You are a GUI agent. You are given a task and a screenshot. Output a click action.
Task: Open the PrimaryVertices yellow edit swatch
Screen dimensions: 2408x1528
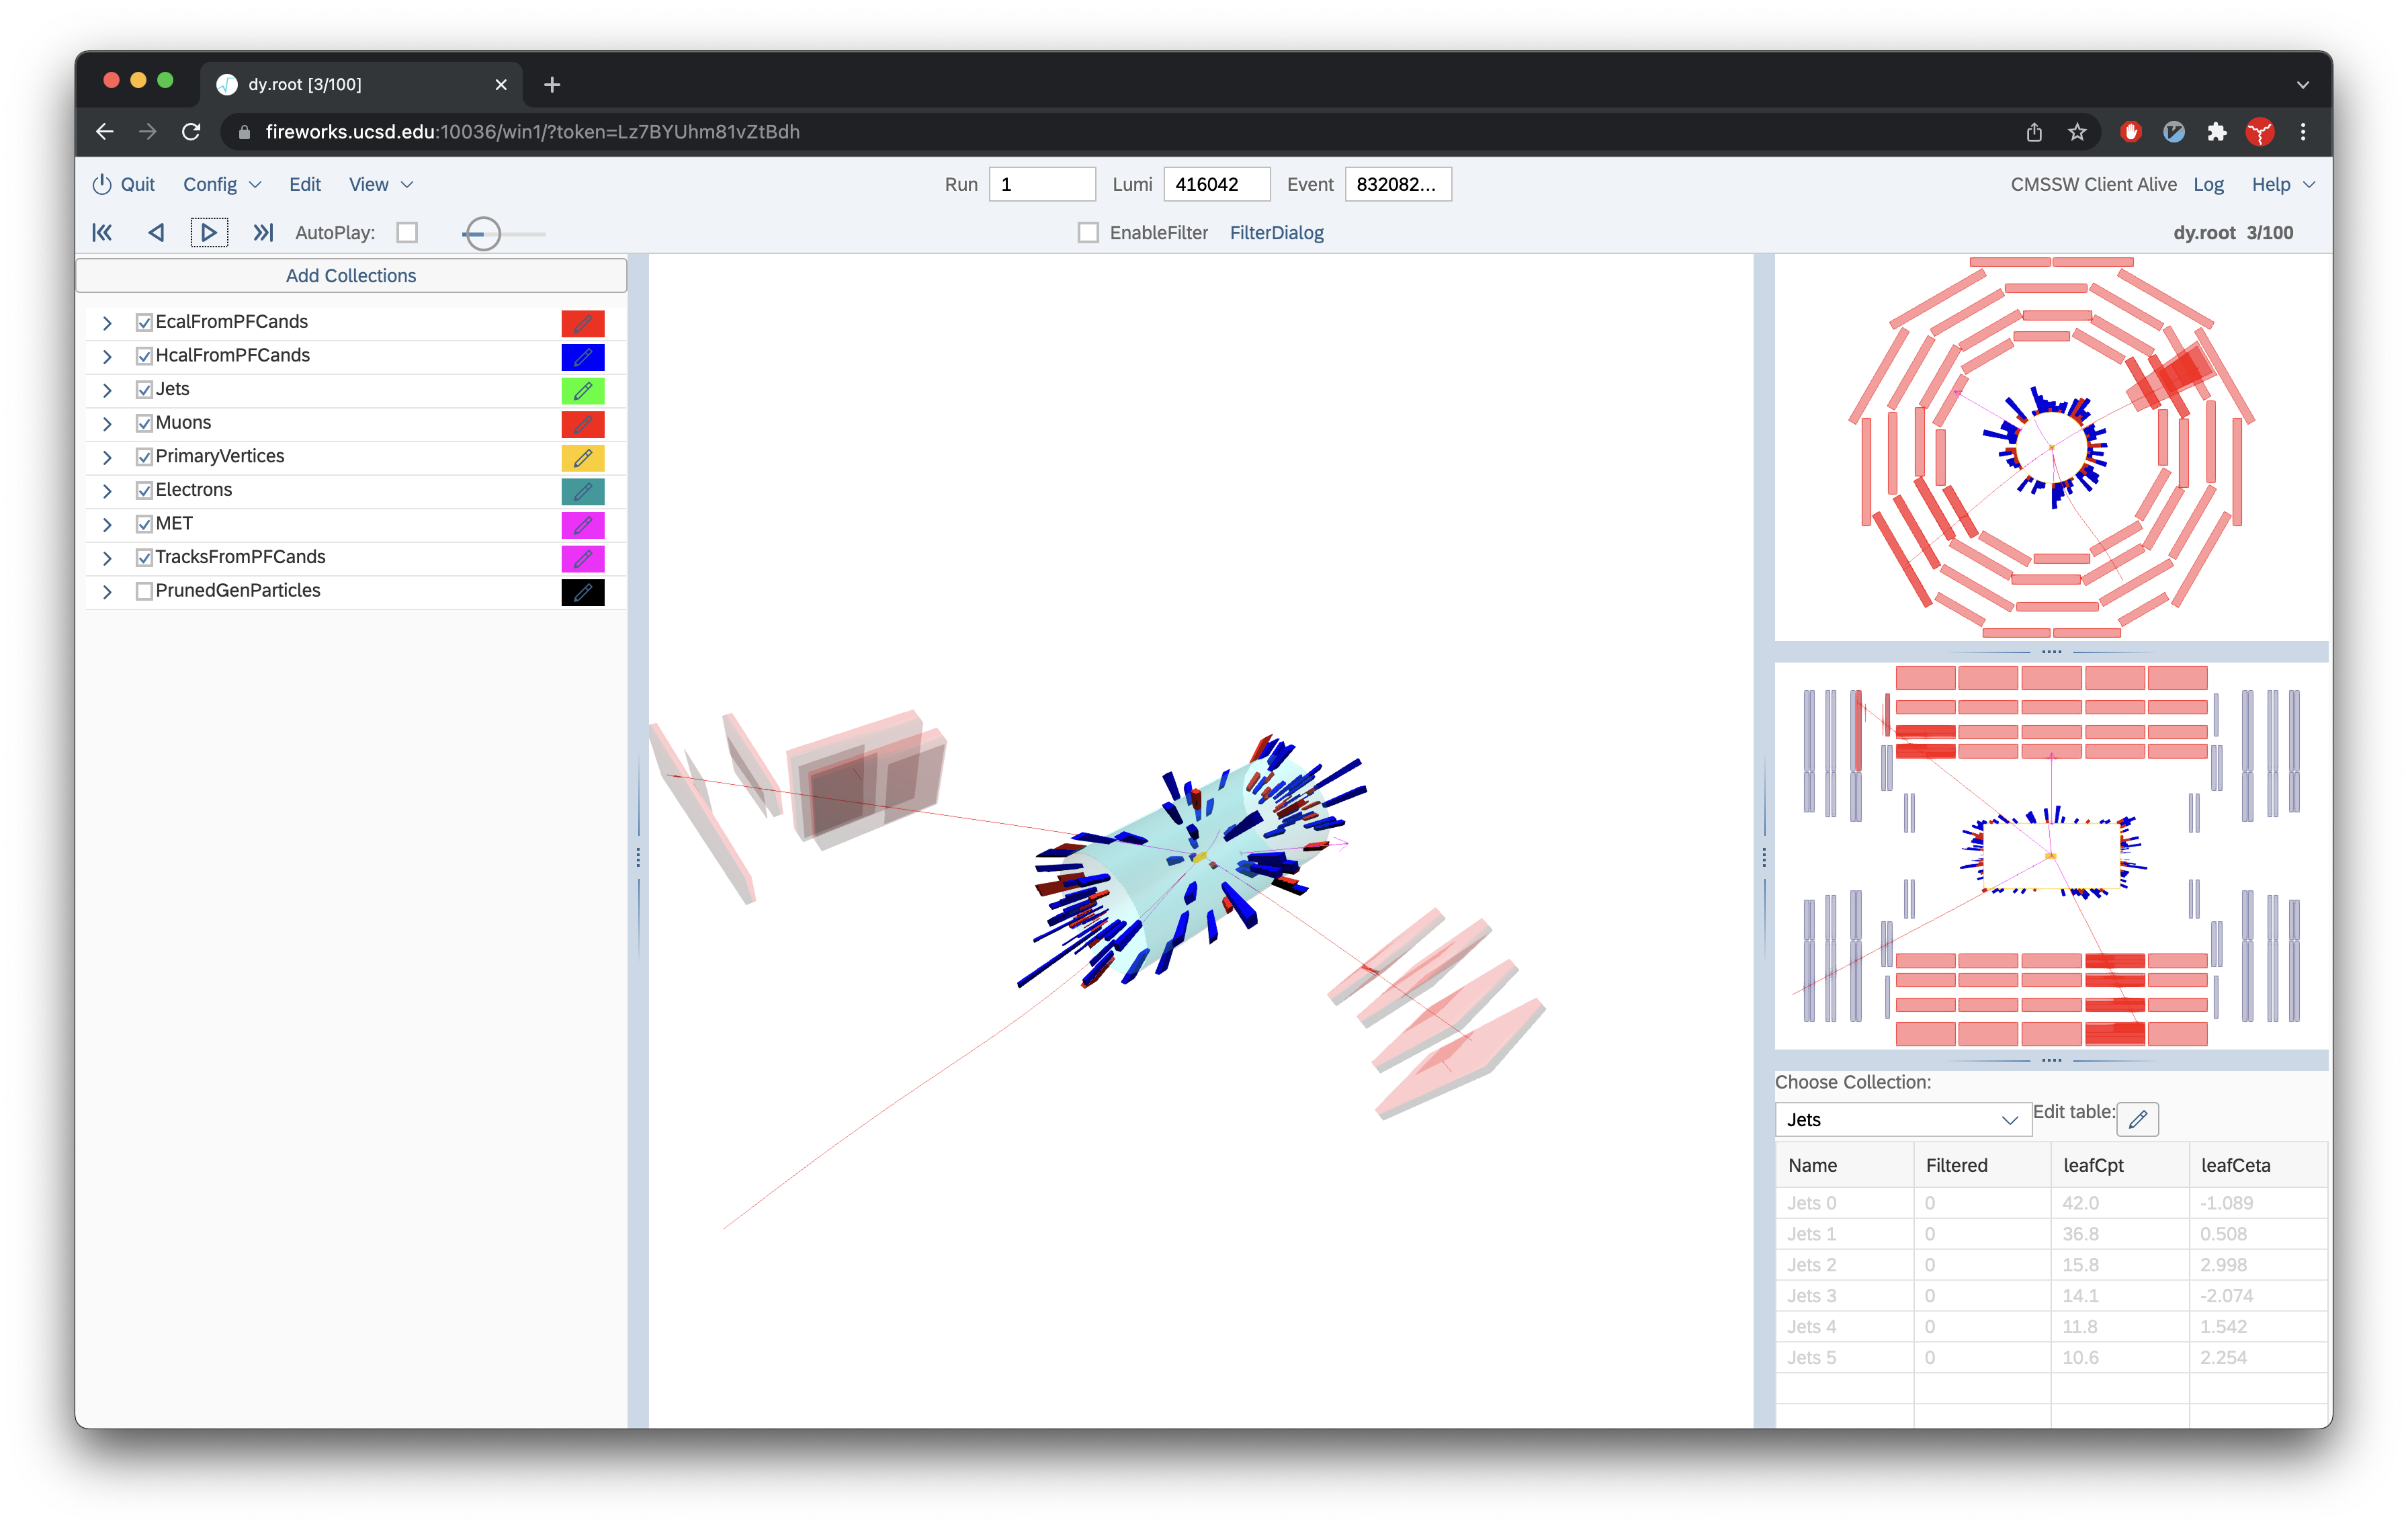click(583, 458)
